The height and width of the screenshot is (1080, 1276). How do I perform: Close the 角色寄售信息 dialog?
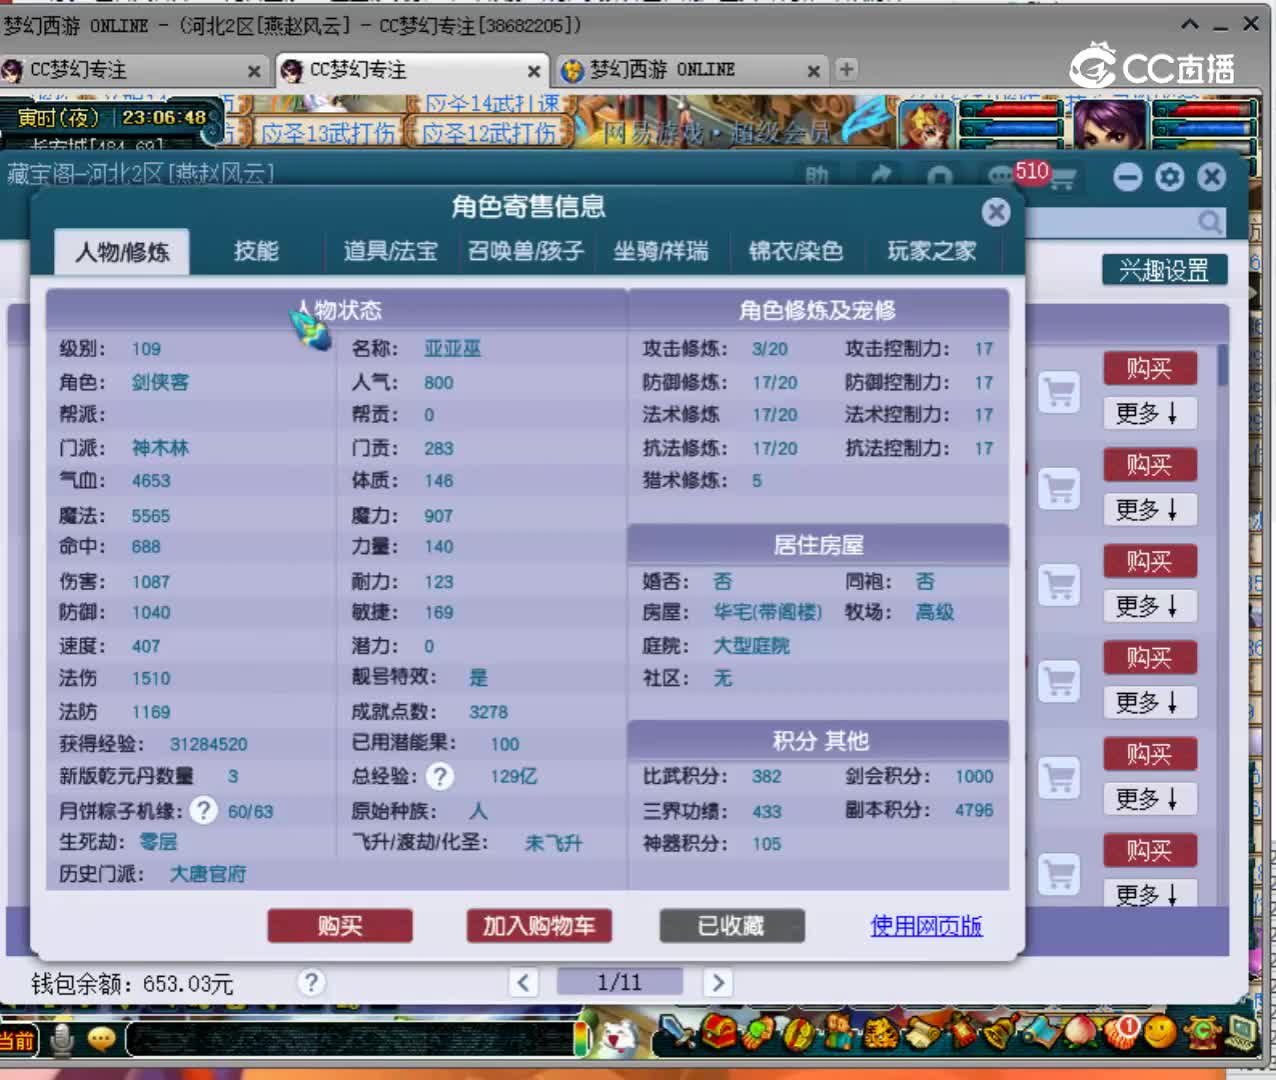click(x=996, y=211)
